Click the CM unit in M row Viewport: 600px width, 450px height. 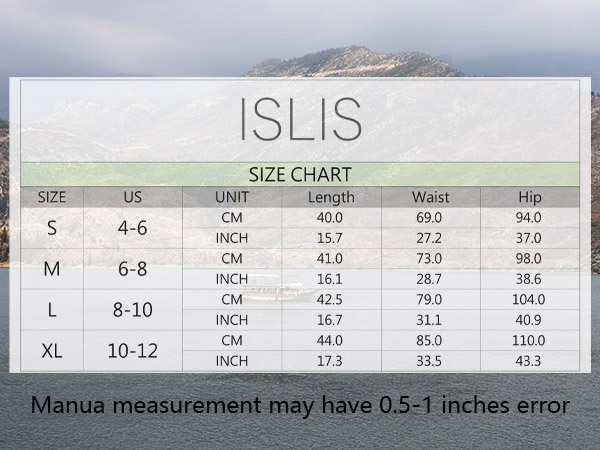[x=232, y=259]
